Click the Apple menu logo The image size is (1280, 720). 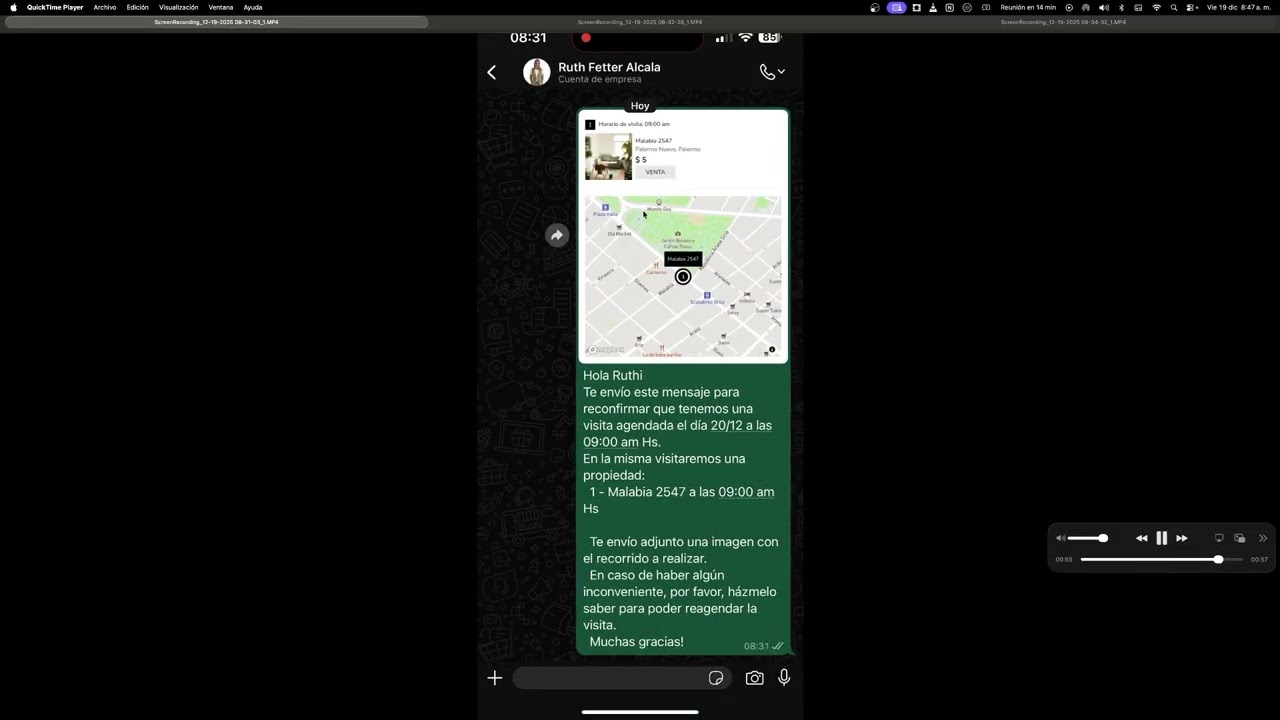point(13,7)
